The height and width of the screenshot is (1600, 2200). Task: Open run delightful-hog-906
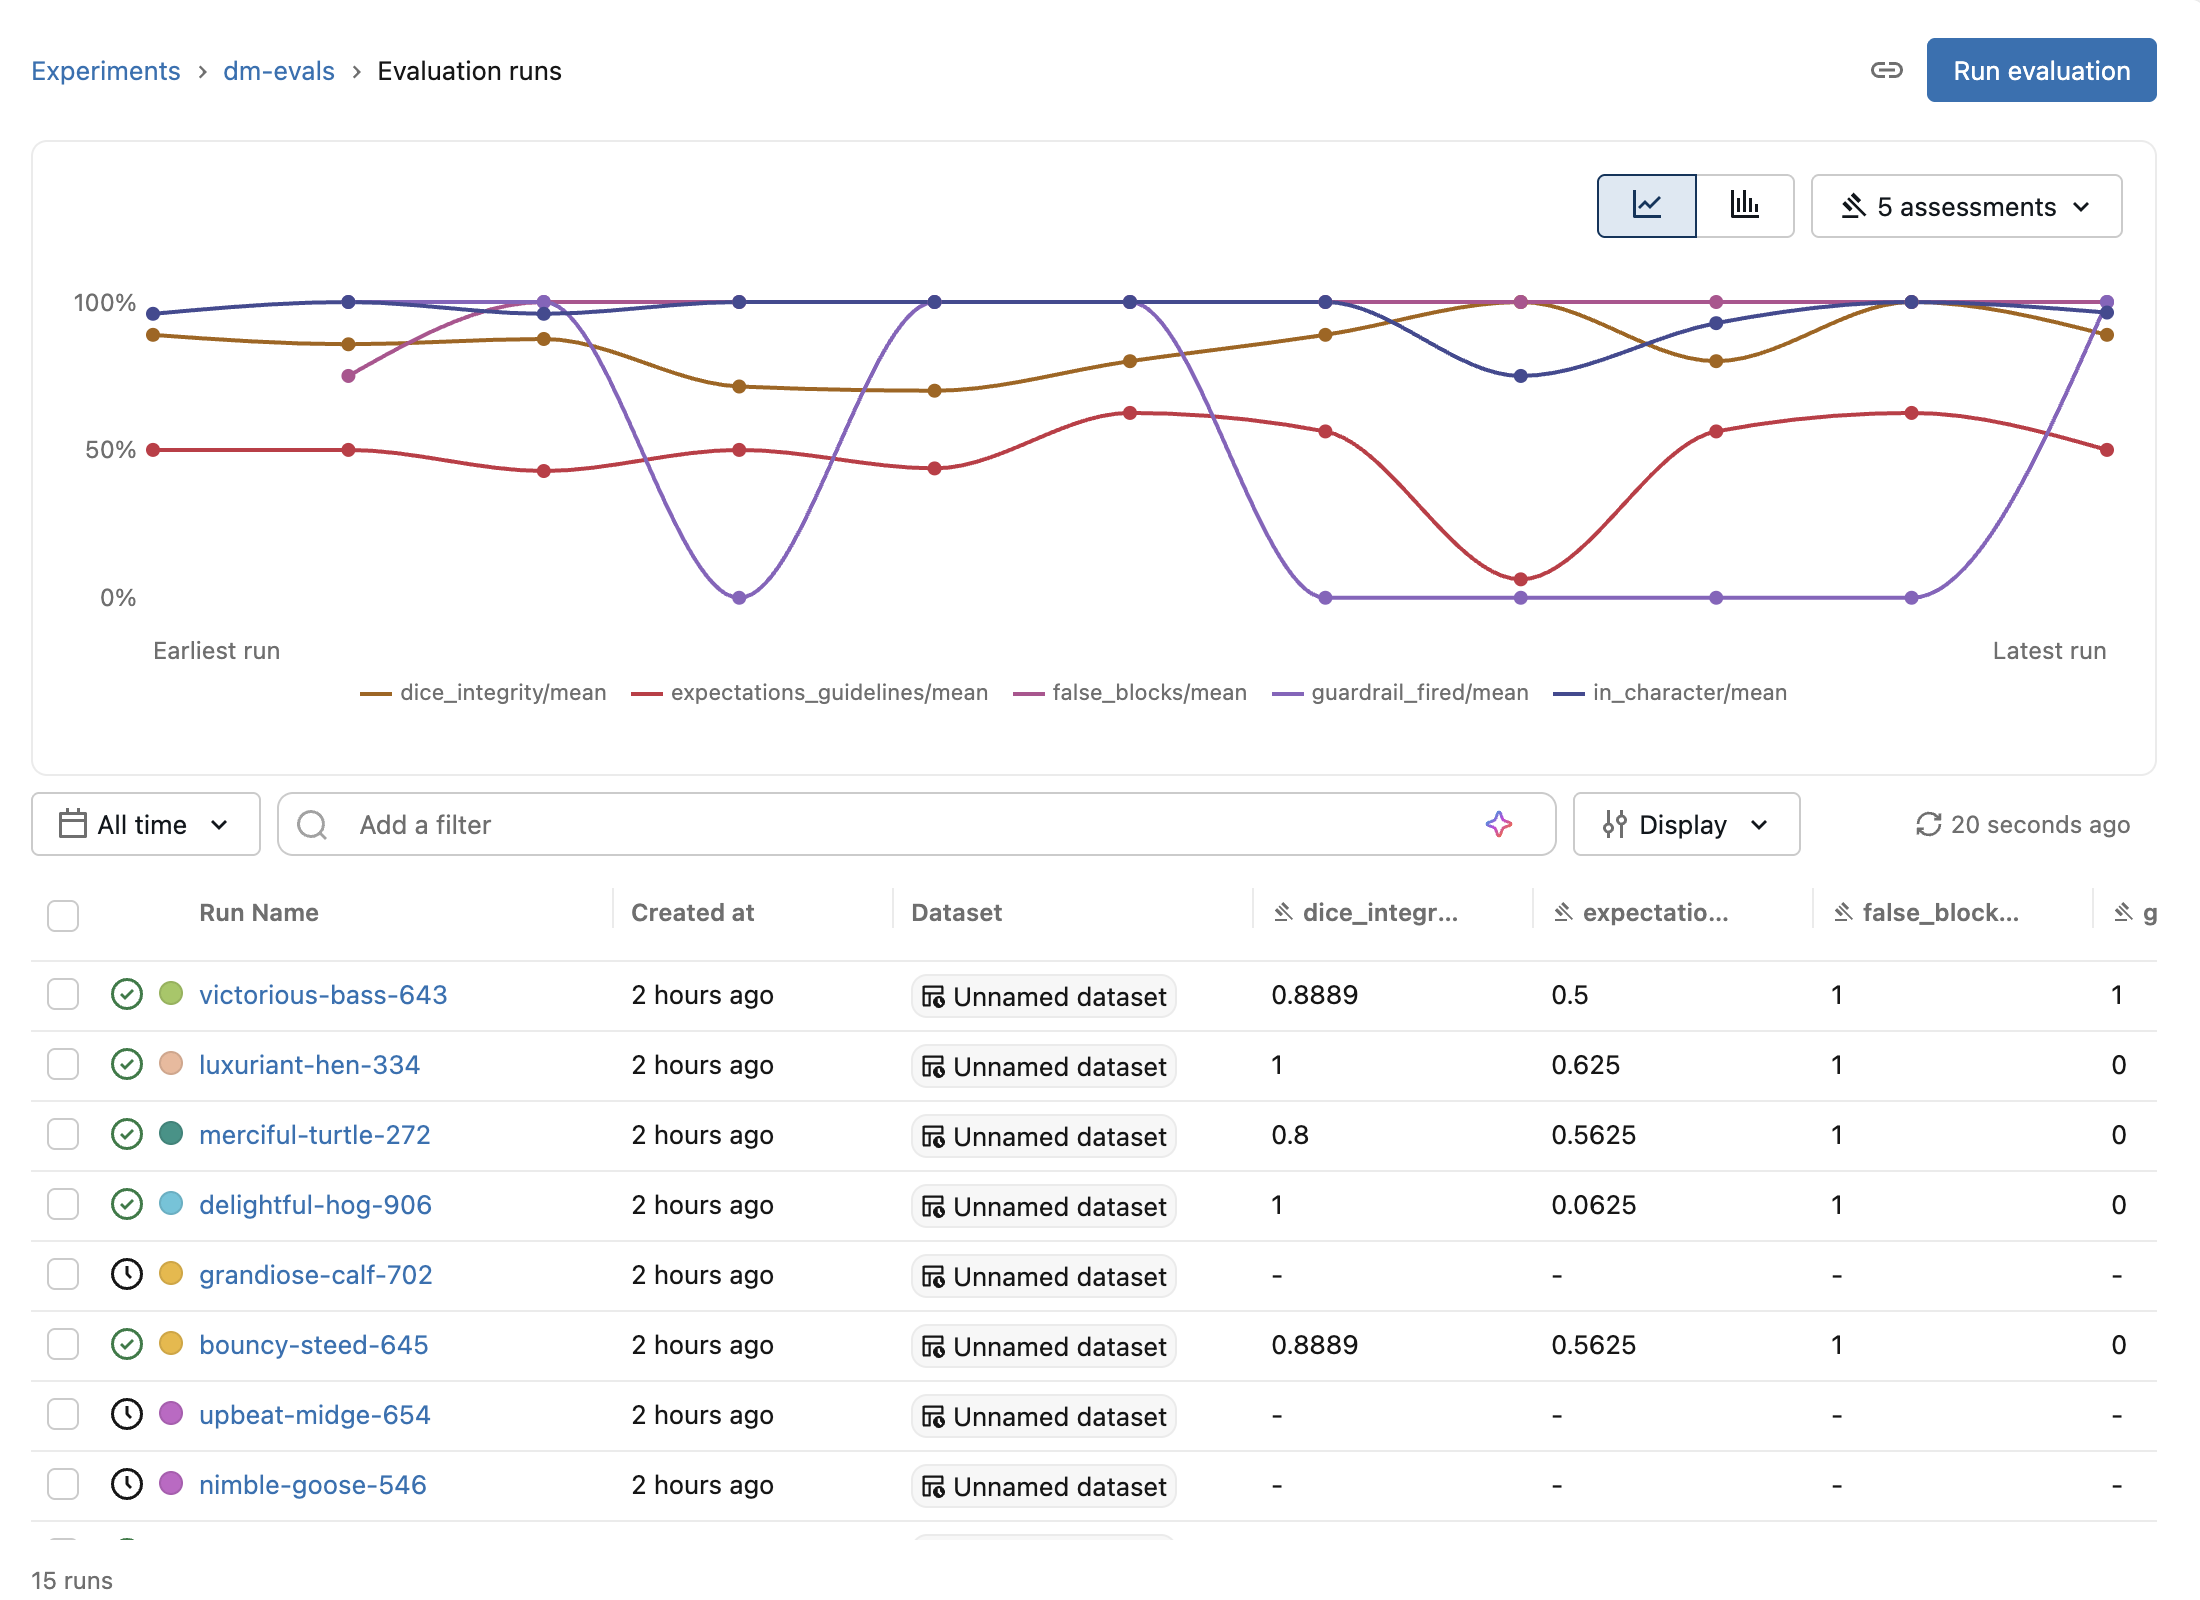tap(315, 1204)
